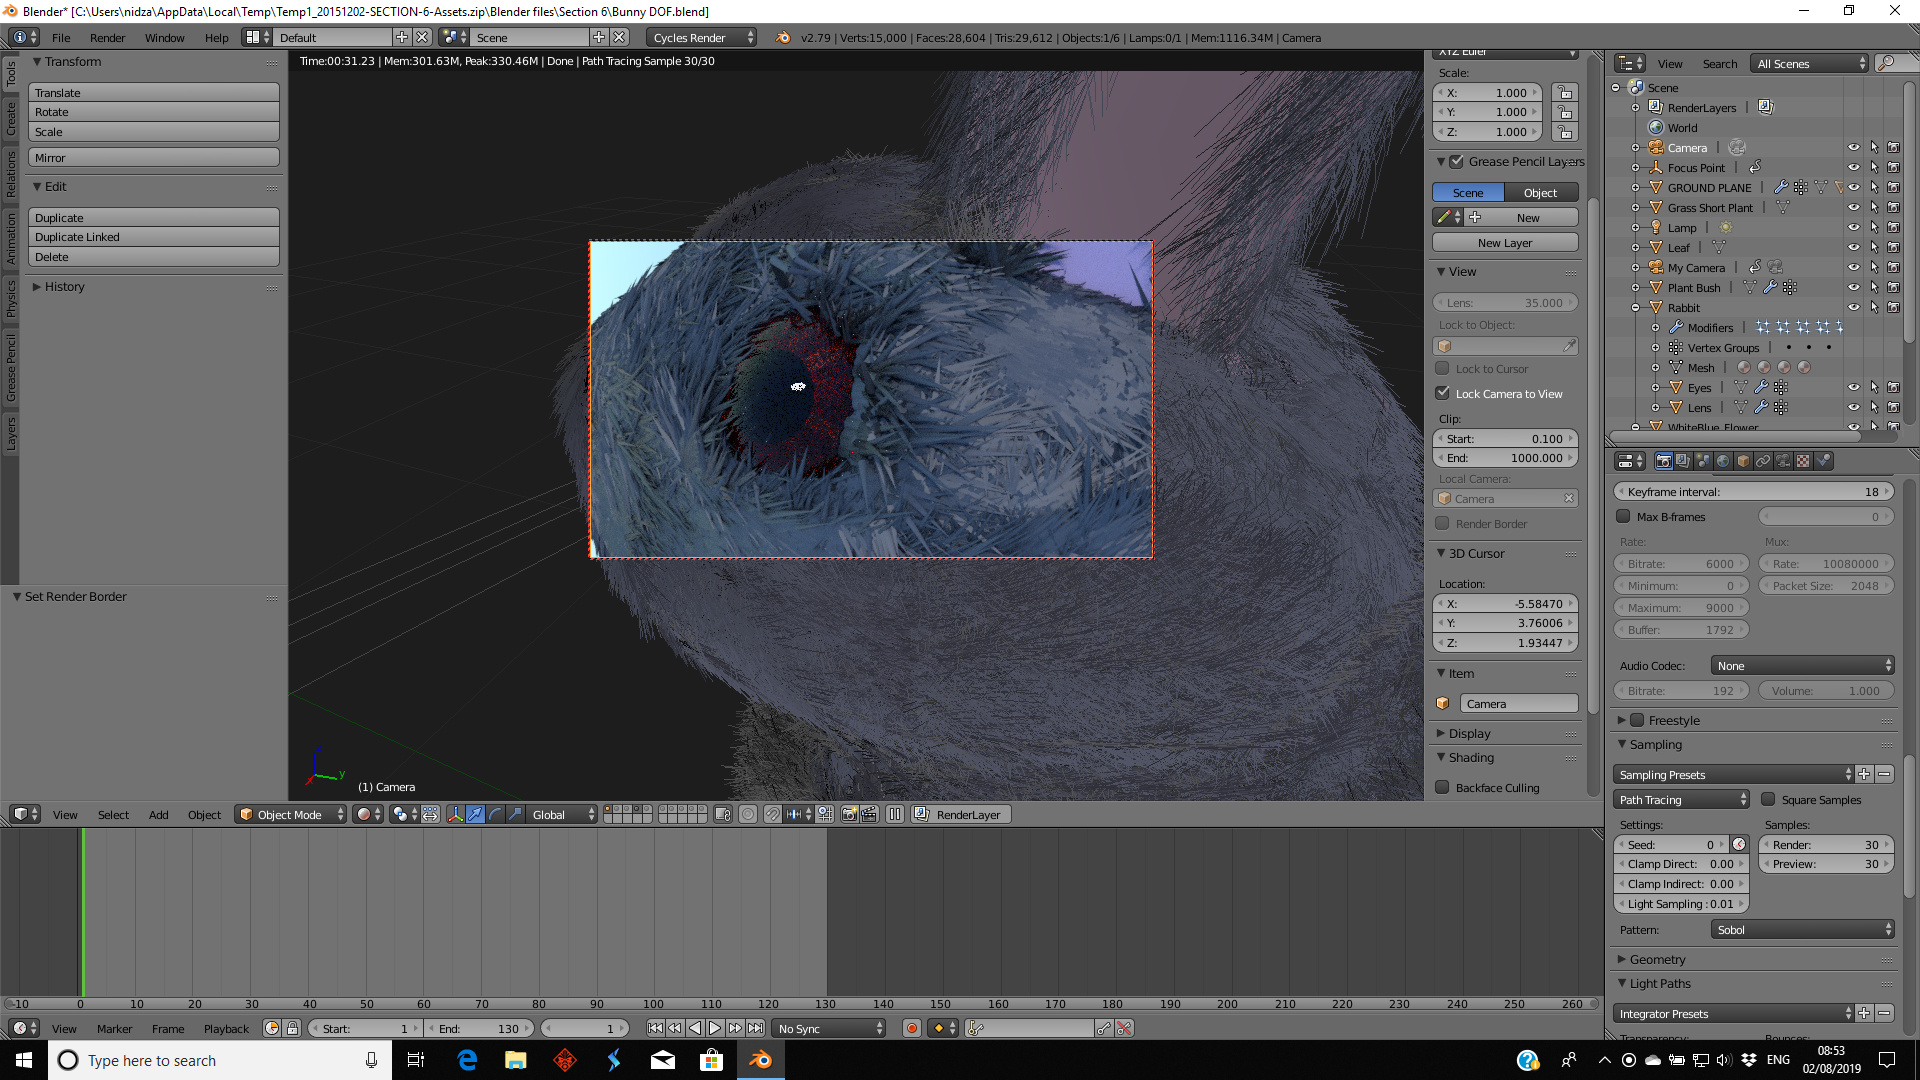The image size is (1920, 1080).
Task: Jump to the timeline end frame
Action: tap(756, 1028)
